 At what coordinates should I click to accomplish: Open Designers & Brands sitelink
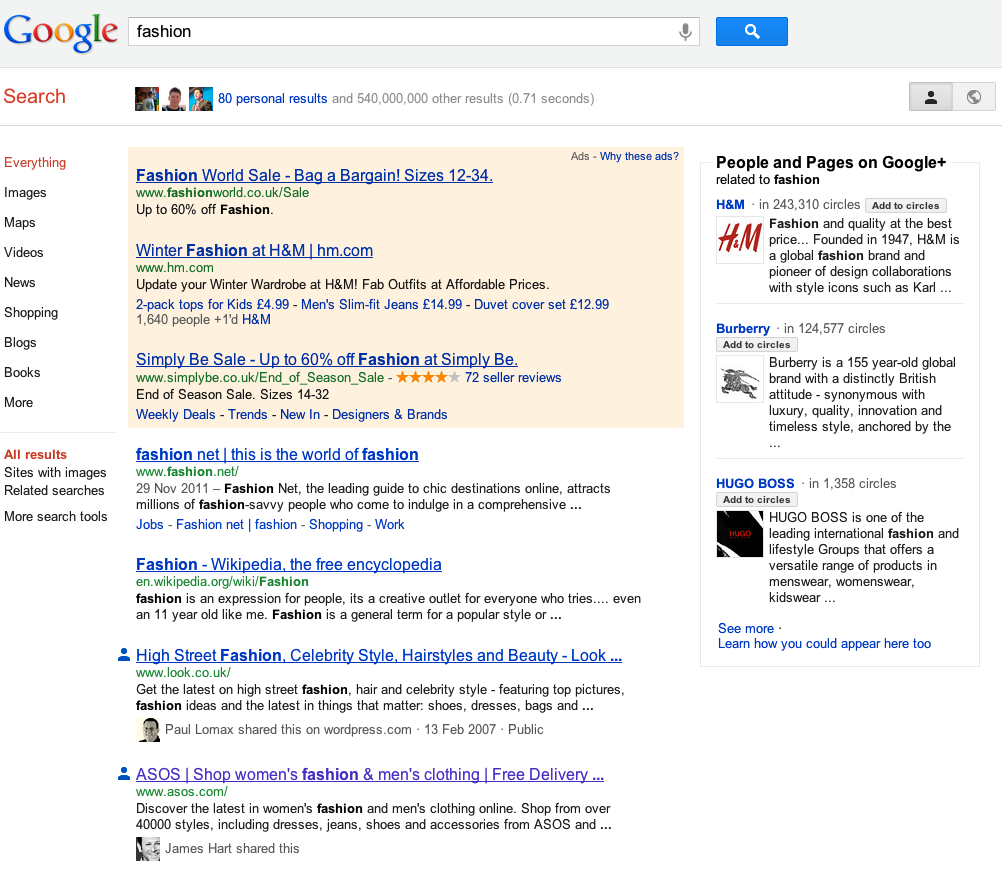click(389, 414)
